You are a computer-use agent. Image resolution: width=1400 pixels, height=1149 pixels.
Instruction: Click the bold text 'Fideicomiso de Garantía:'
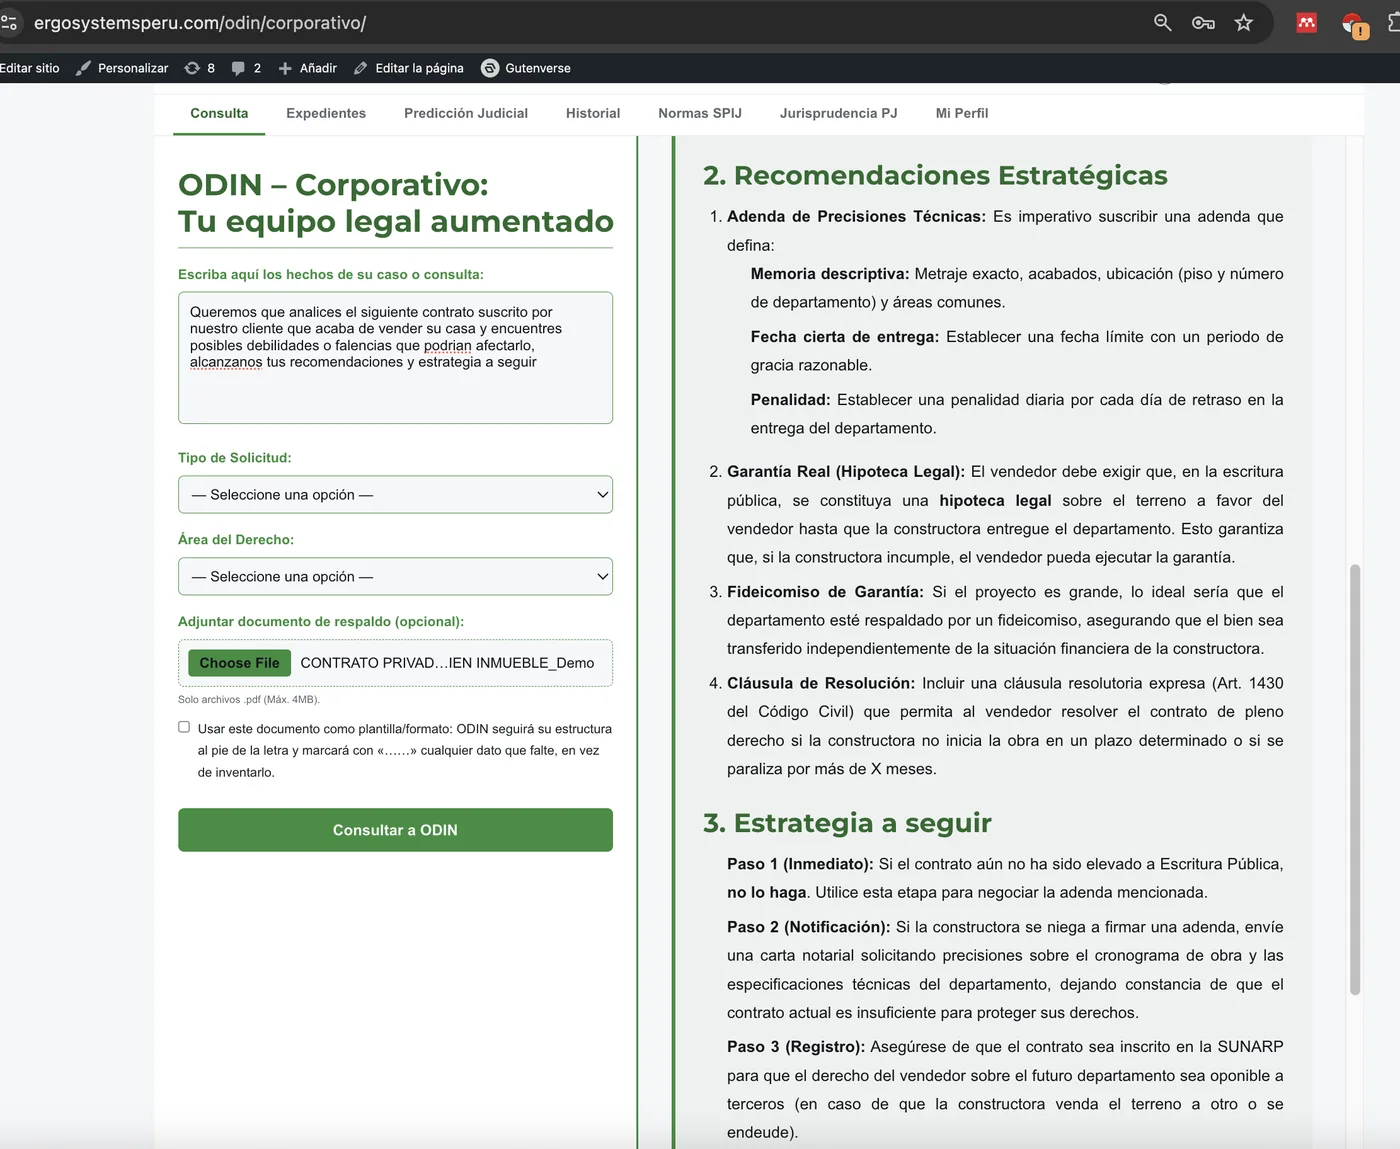pyautogui.click(x=824, y=592)
